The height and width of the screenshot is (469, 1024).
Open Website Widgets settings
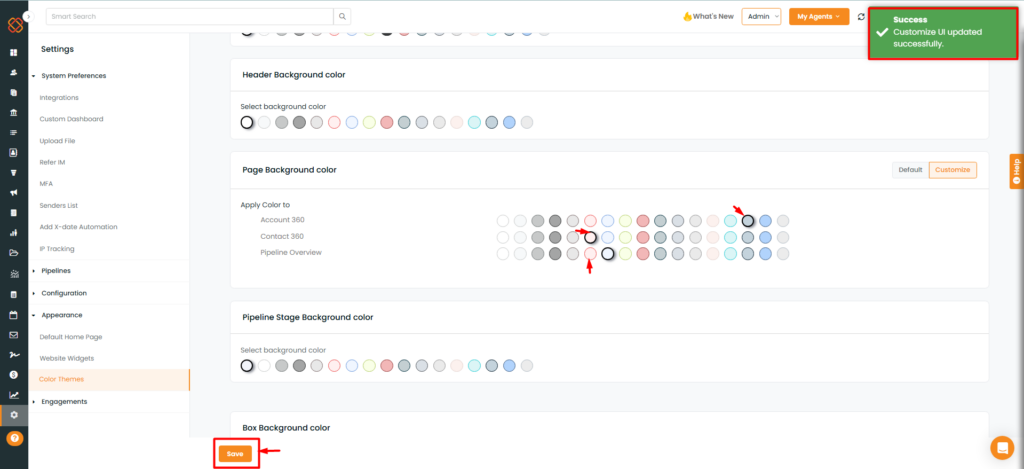point(67,359)
